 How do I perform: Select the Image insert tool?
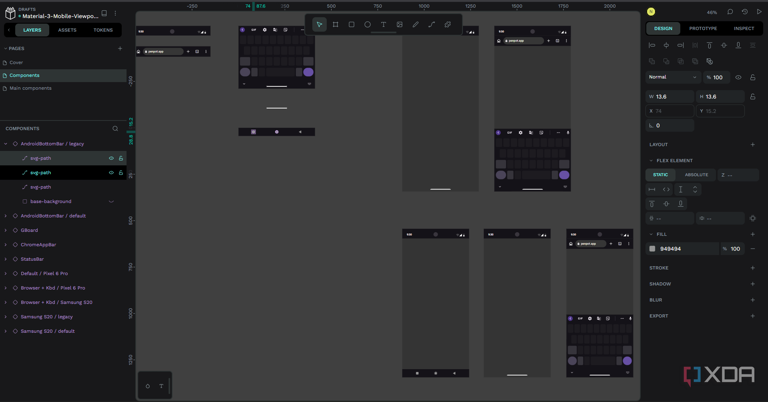click(399, 24)
